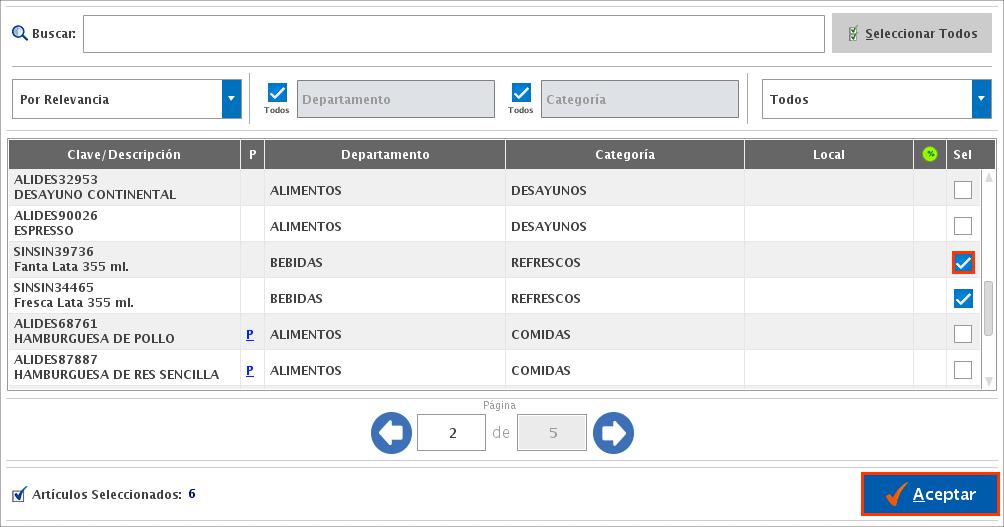Open P link for HAMBURGUESA DE RES SENCILLA
The width and height of the screenshot is (1004, 527).
pos(250,370)
